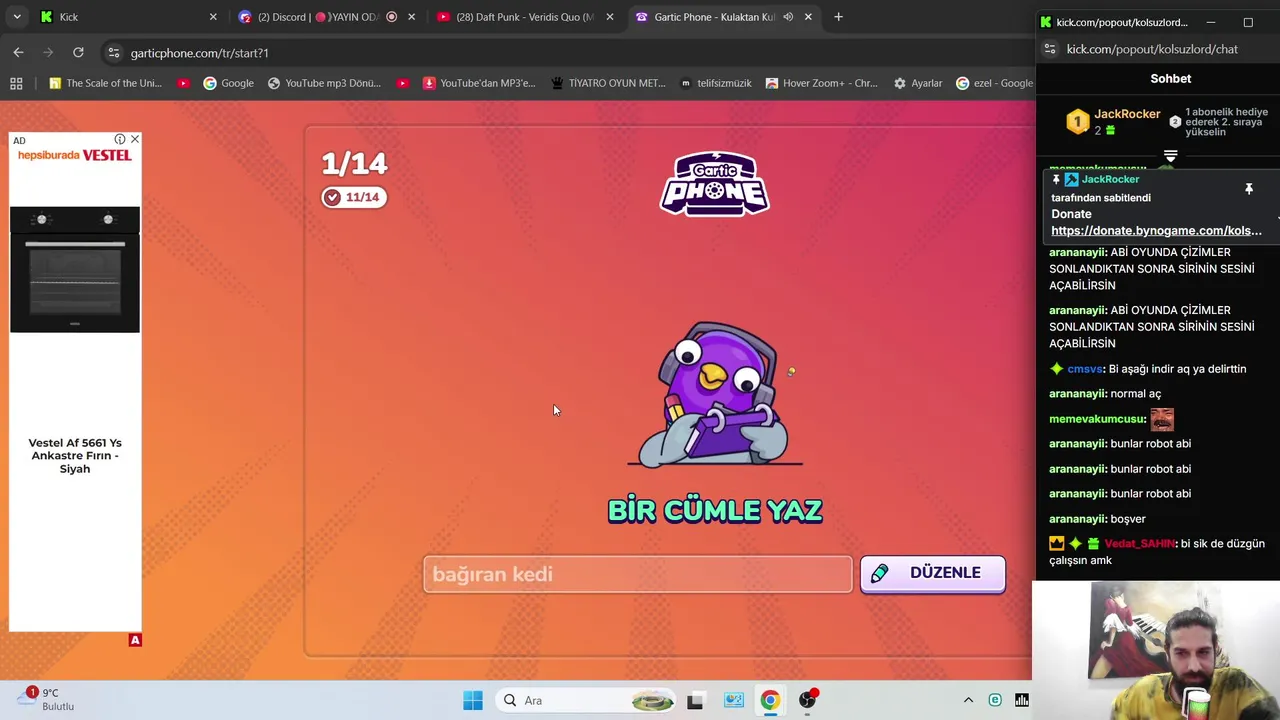
Task: Close the Kick tab
Action: tap(213, 17)
